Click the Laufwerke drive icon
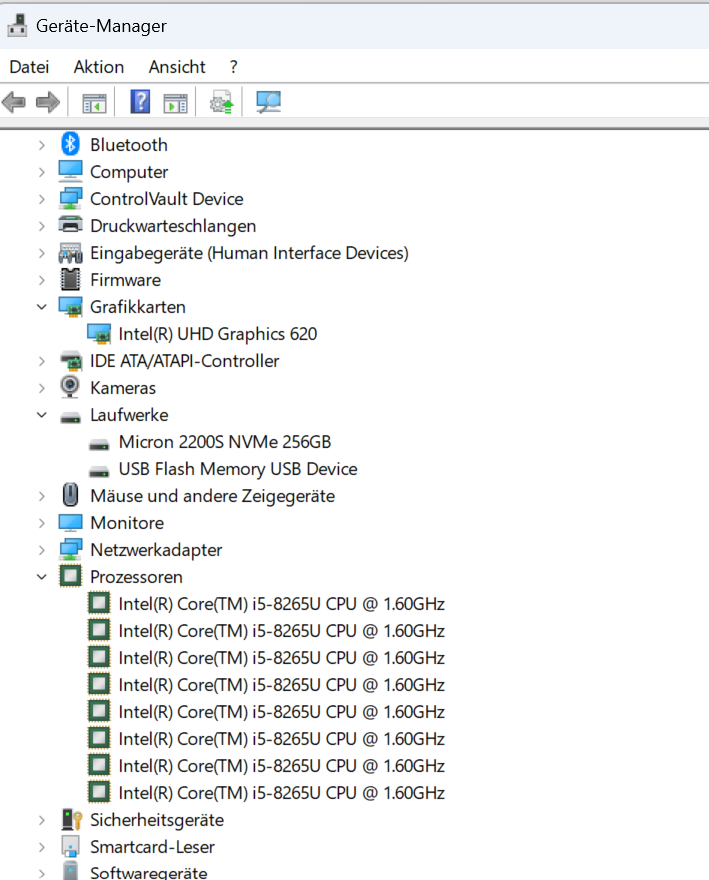This screenshot has height=880, width=709. coord(70,417)
